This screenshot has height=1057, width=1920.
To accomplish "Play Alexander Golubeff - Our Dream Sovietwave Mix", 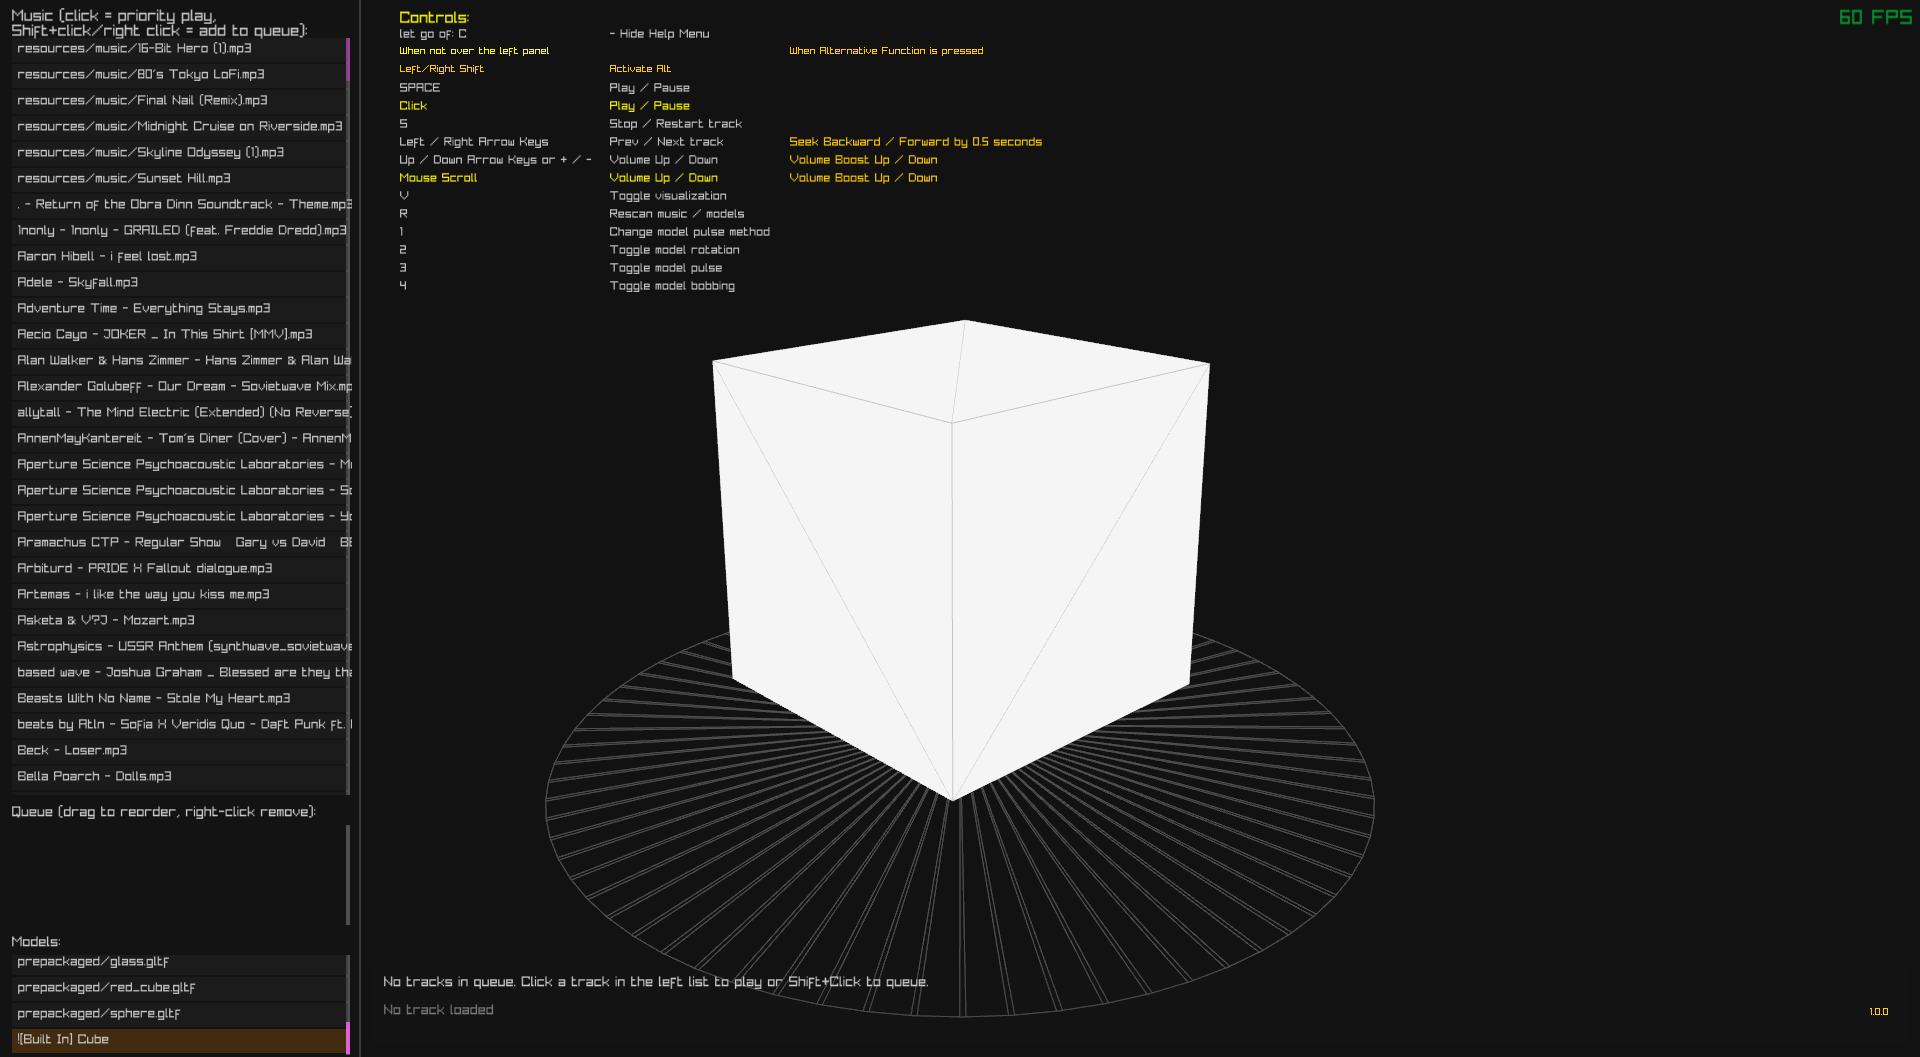I will 178,387.
